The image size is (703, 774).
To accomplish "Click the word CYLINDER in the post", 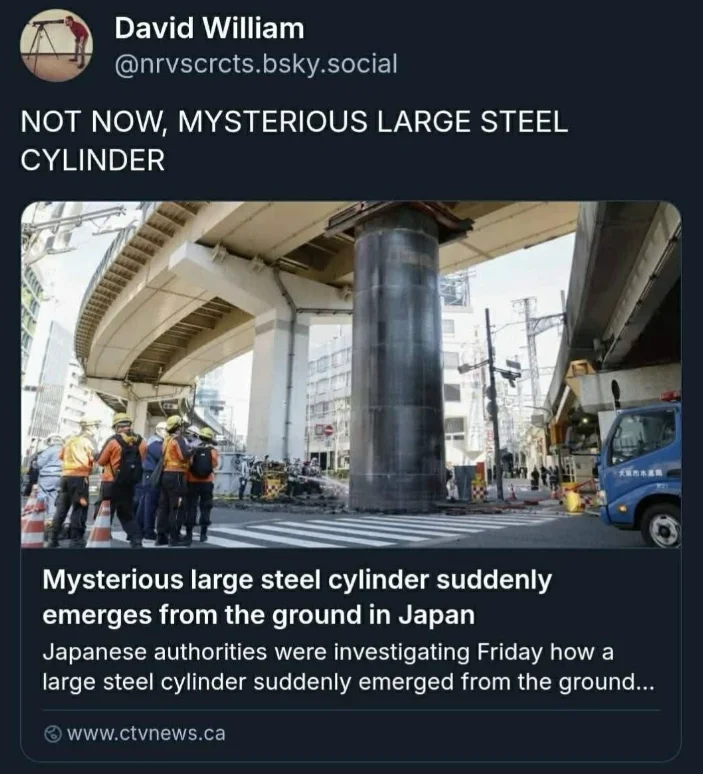I will (93, 160).
